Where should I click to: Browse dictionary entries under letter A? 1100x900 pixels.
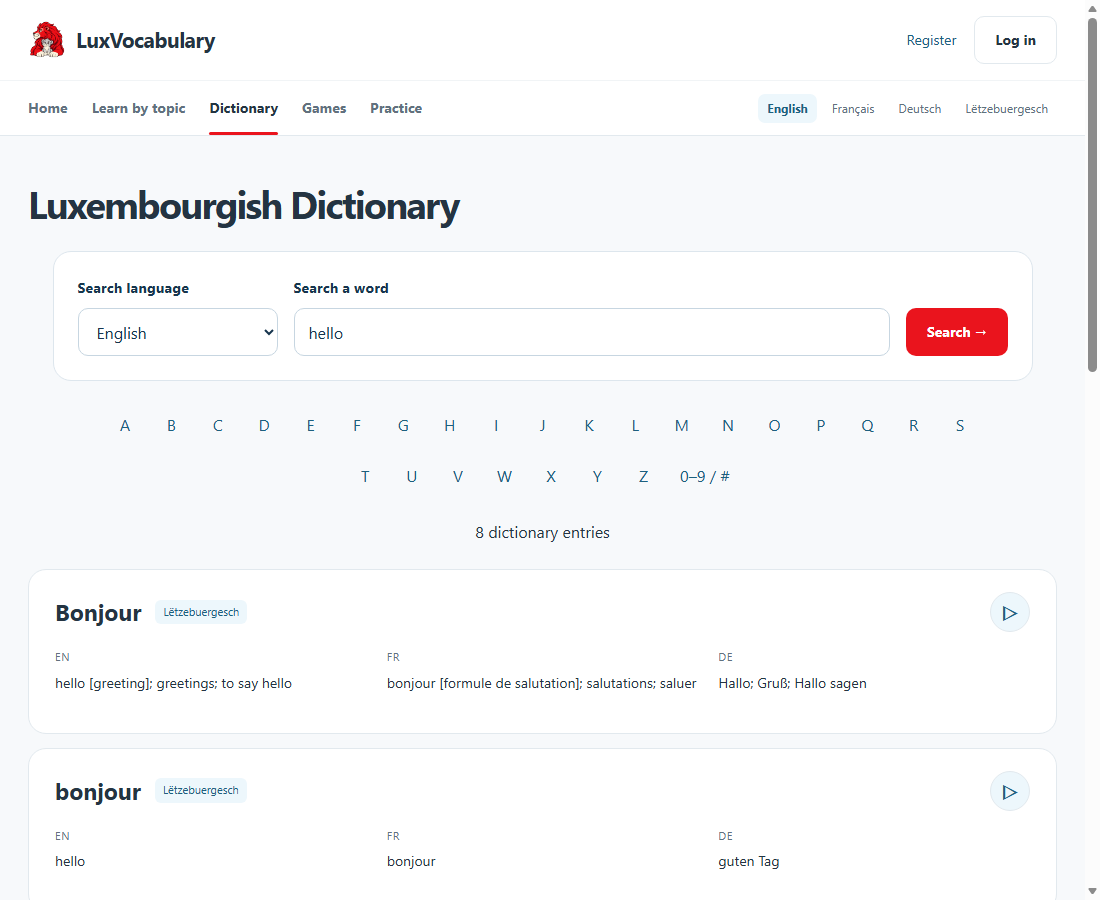(125, 426)
